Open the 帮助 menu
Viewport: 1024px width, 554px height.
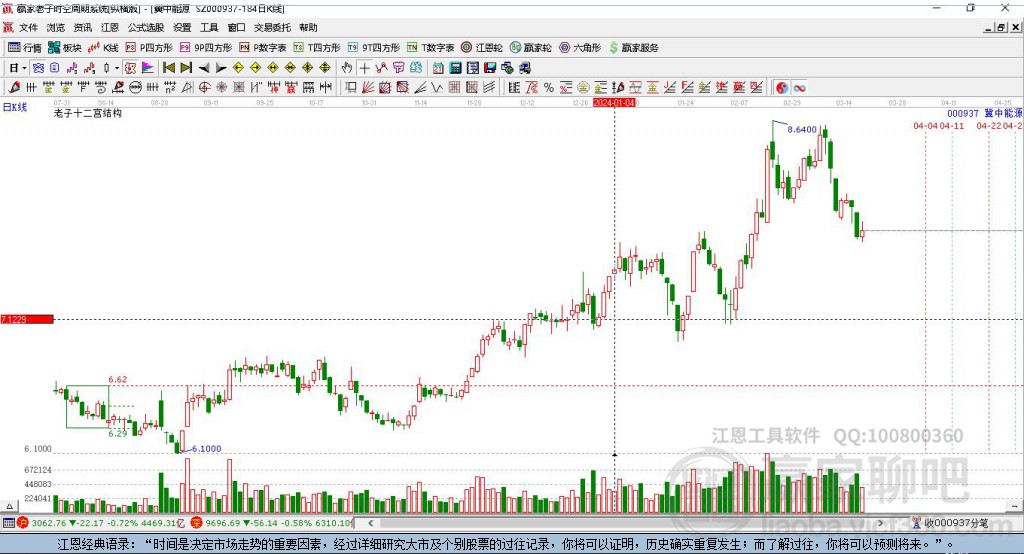[x=308, y=27]
